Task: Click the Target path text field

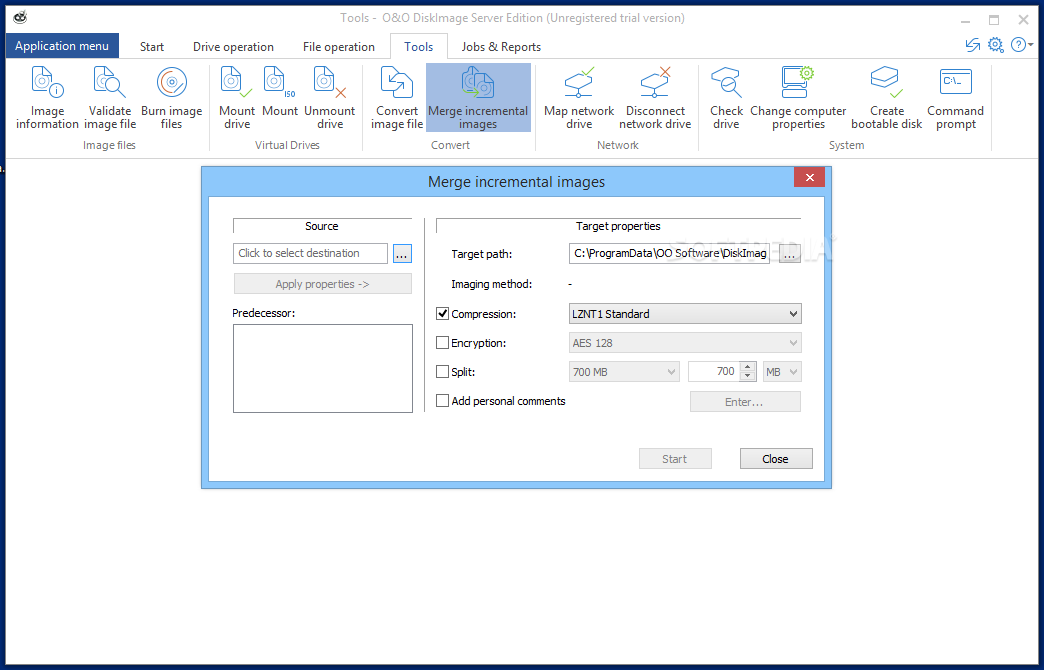Action: [x=669, y=253]
